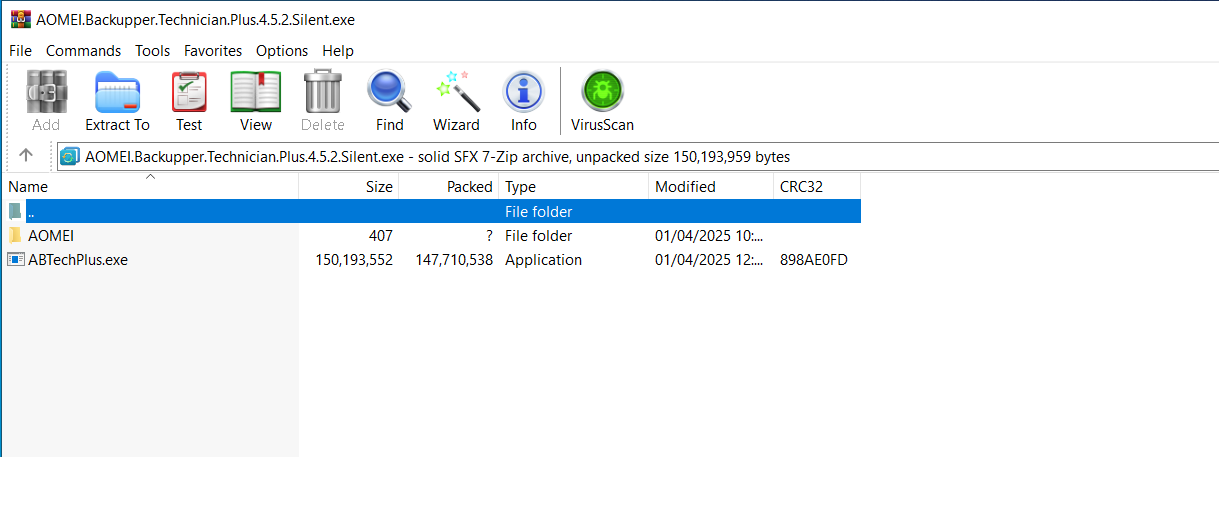Show archive Info icon

point(523,92)
